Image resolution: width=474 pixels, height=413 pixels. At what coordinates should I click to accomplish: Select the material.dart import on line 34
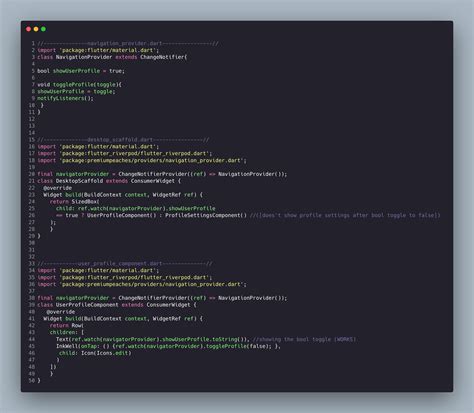click(98, 271)
